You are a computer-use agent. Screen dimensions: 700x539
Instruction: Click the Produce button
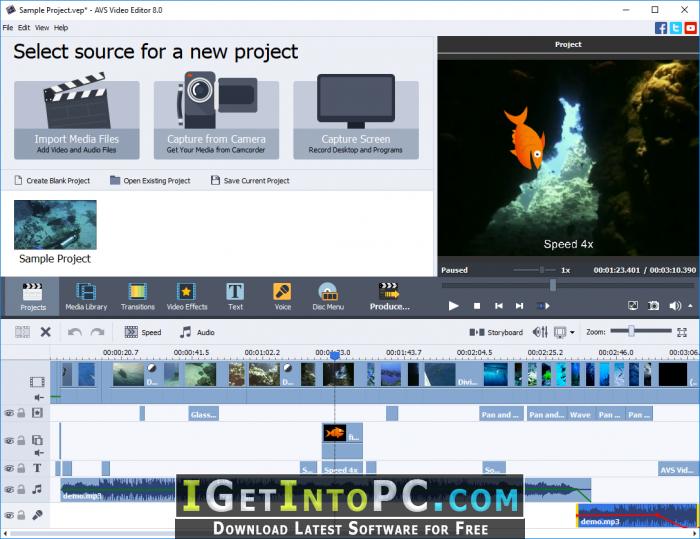(389, 297)
